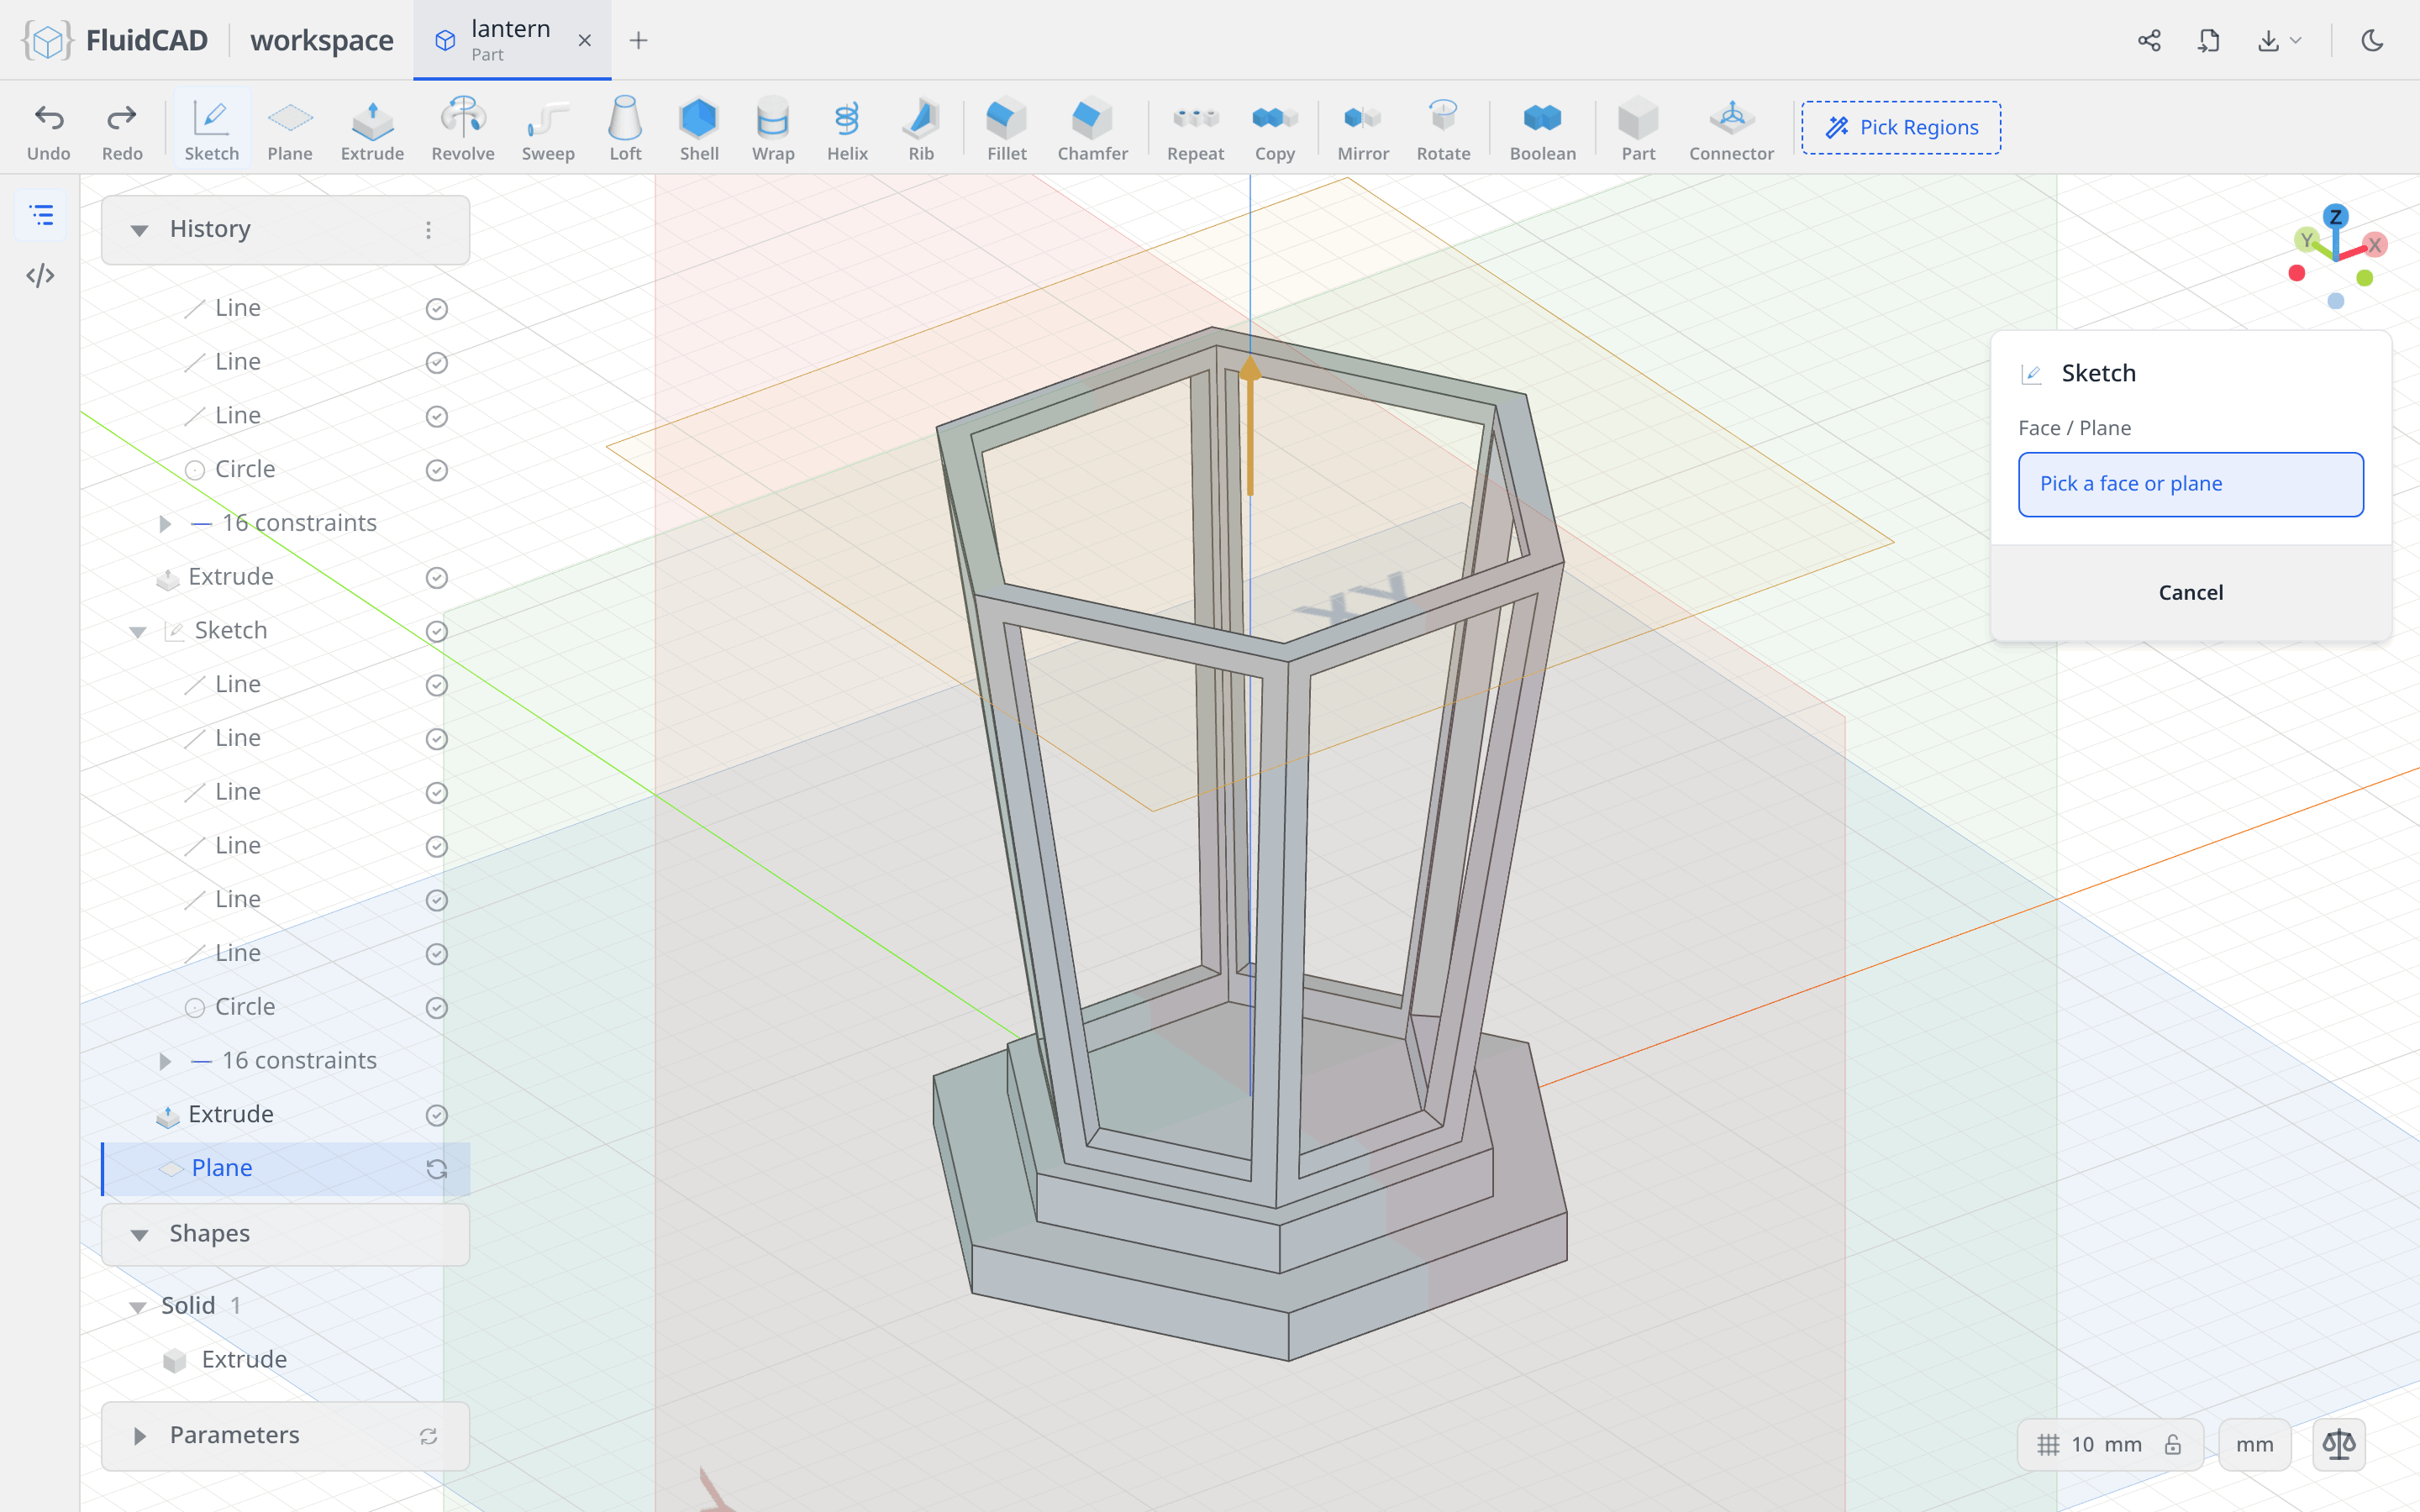This screenshot has width=2420, height=1512.
Task: Select the Sketch tool in toolbar
Action: pos(211,129)
